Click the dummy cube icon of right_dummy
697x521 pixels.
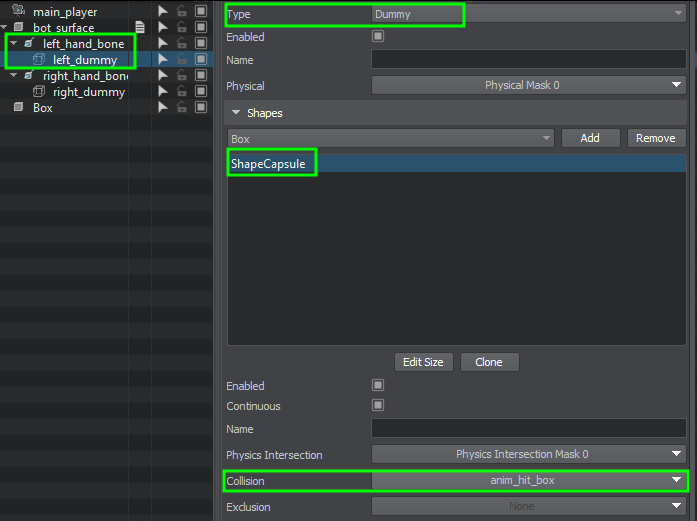tap(40, 92)
